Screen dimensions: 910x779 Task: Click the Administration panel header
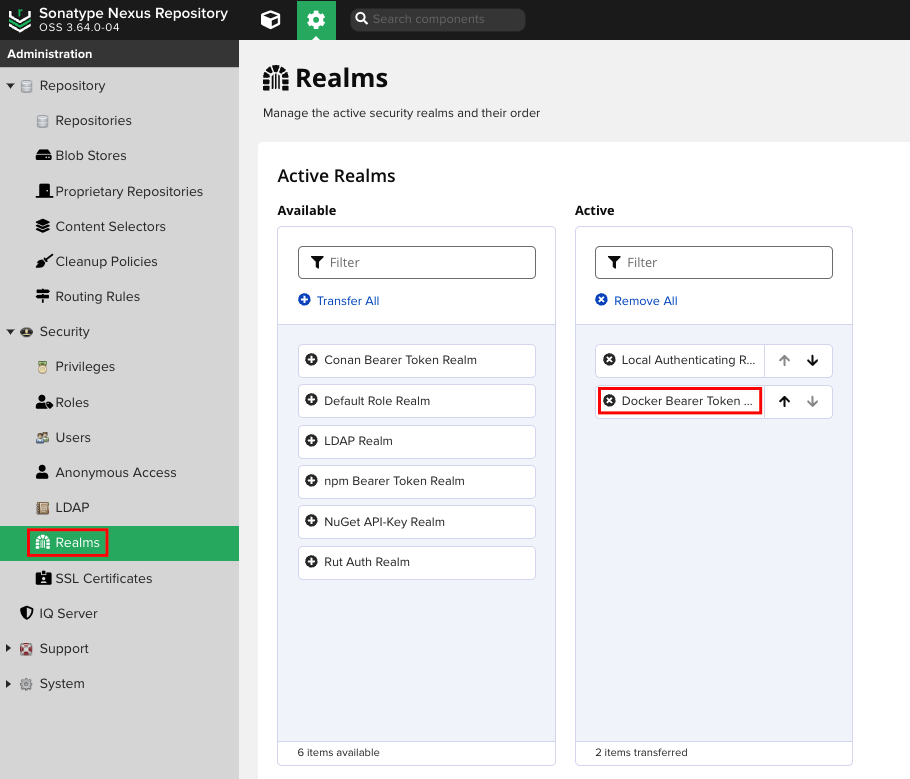point(120,53)
